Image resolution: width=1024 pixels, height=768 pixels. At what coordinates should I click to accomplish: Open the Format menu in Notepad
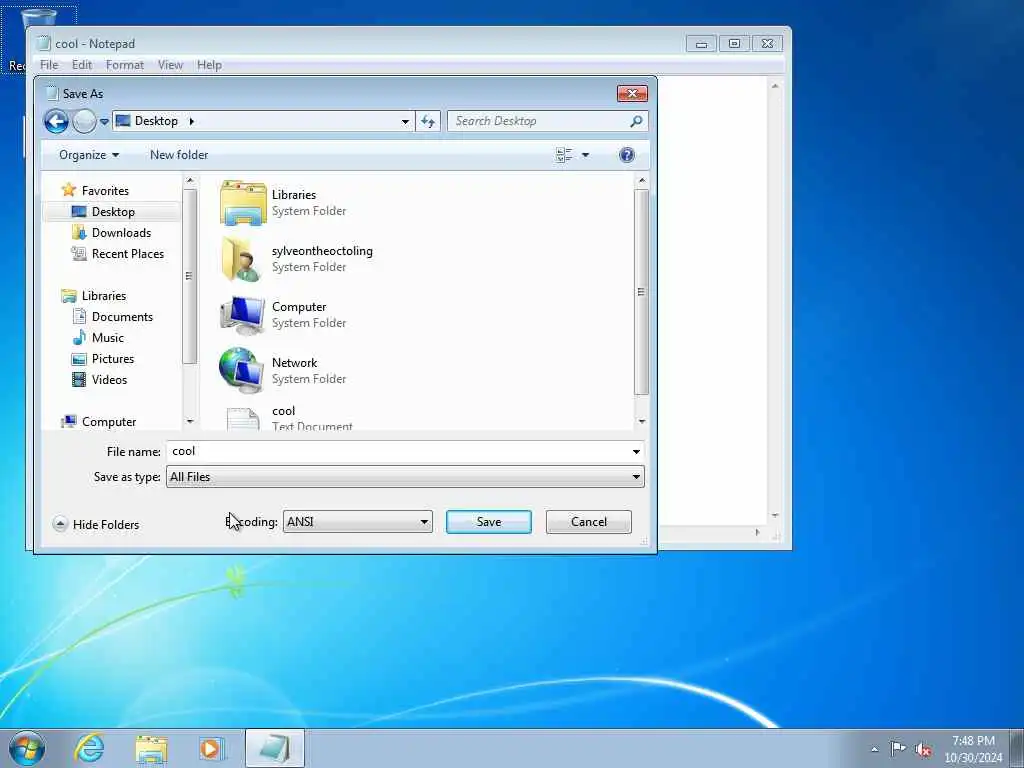tap(124, 65)
